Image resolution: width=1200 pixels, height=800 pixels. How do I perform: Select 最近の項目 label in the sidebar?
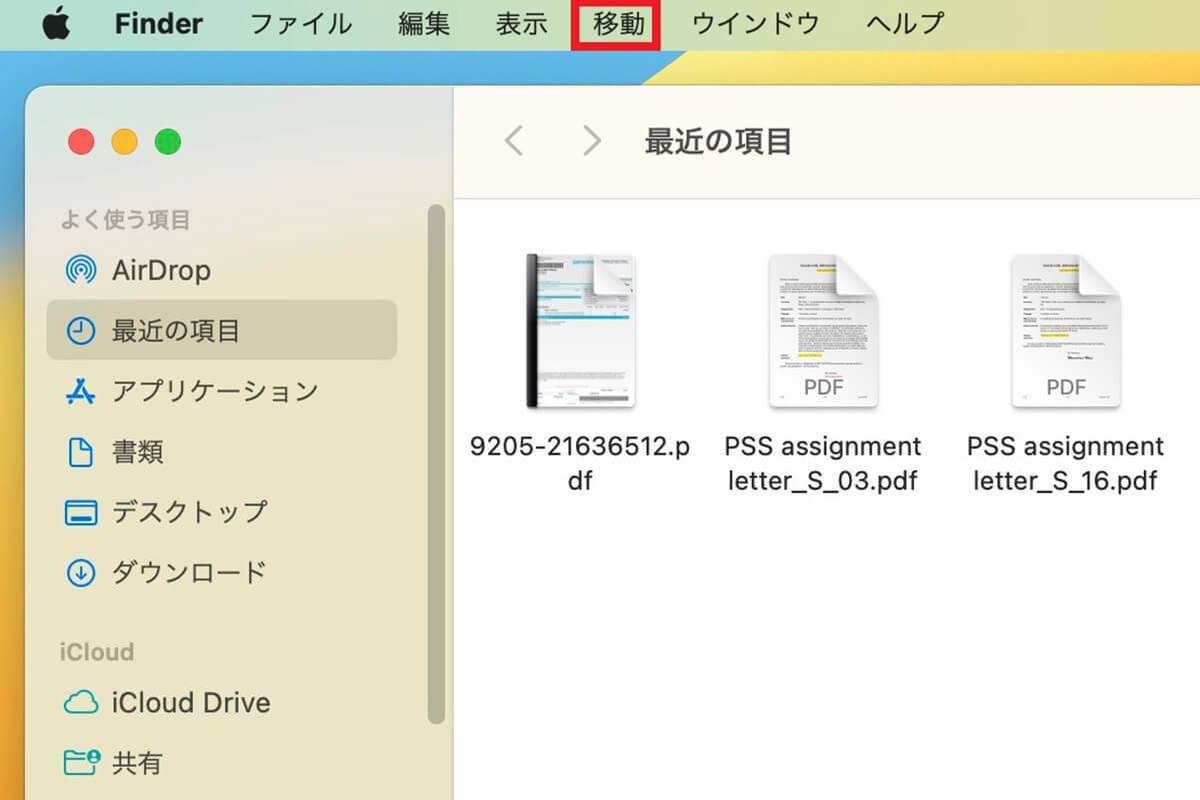point(176,331)
